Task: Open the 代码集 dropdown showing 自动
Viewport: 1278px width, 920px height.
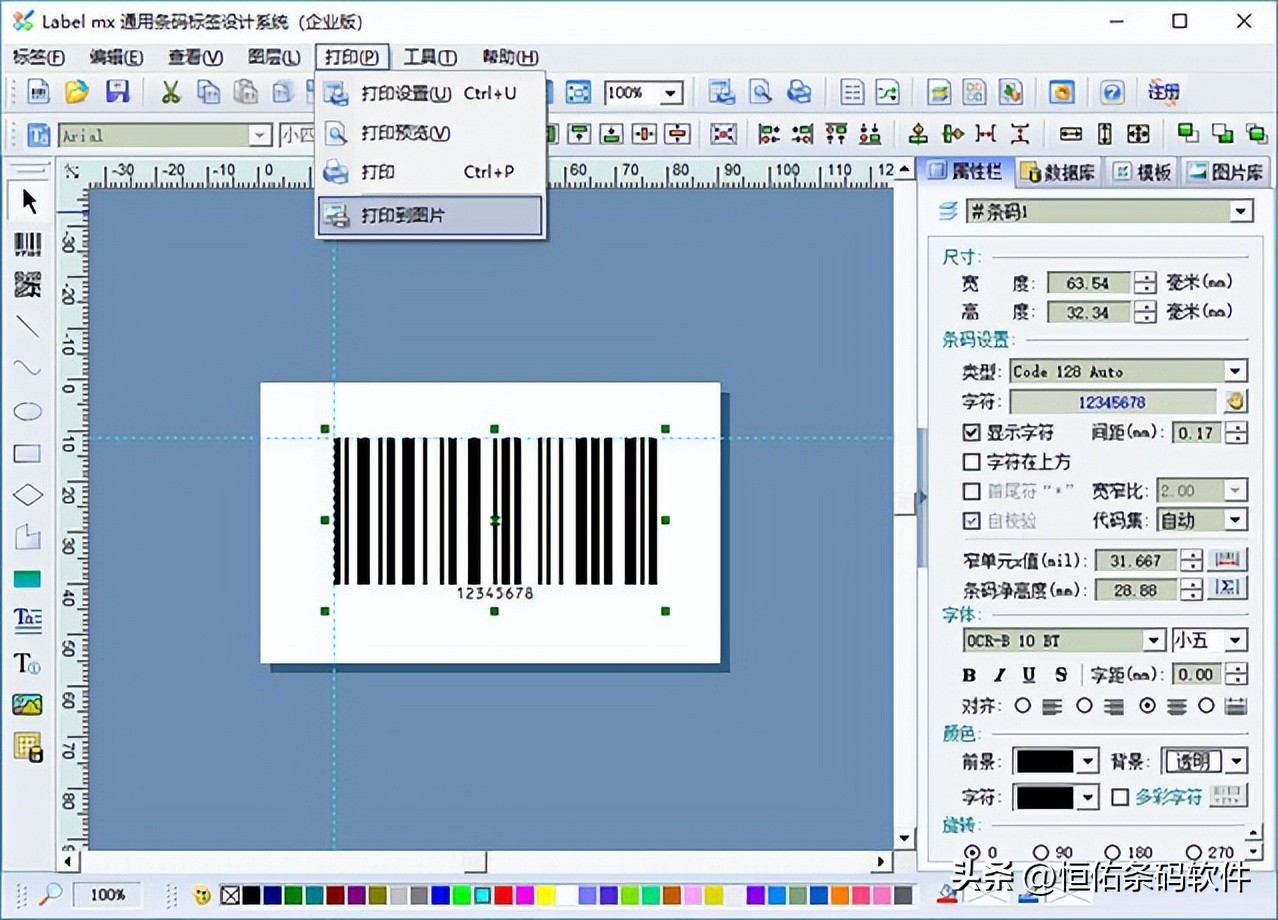Action: (x=1234, y=520)
